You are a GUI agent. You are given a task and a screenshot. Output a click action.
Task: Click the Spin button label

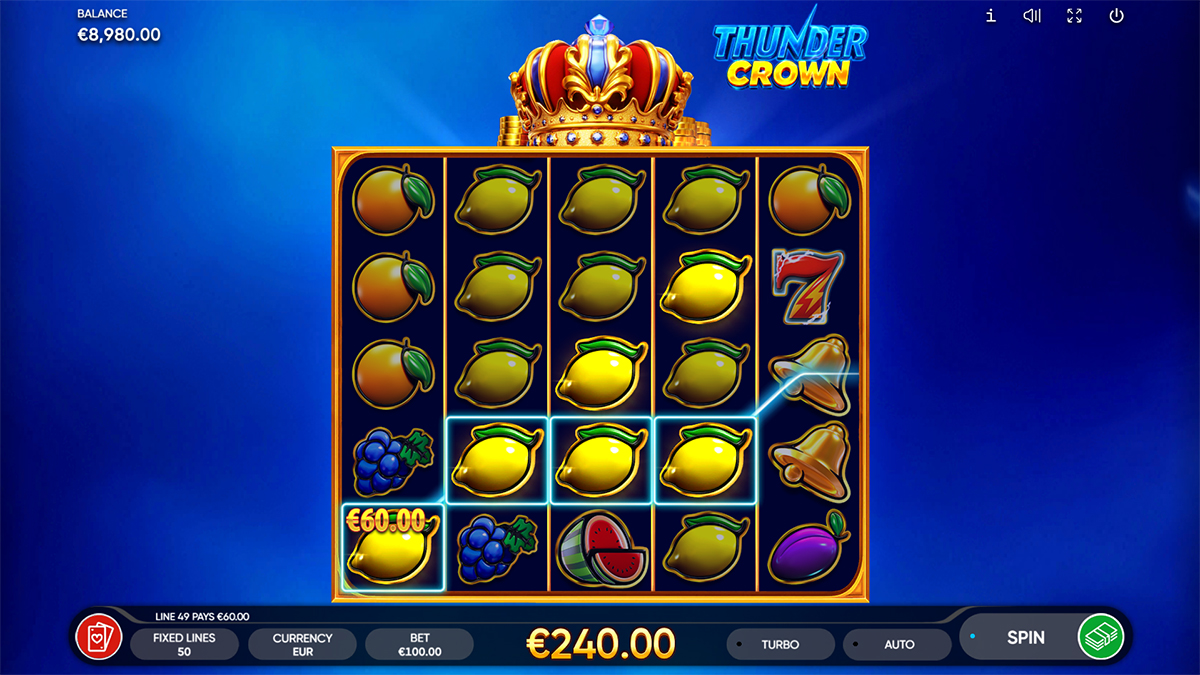pos(1026,637)
